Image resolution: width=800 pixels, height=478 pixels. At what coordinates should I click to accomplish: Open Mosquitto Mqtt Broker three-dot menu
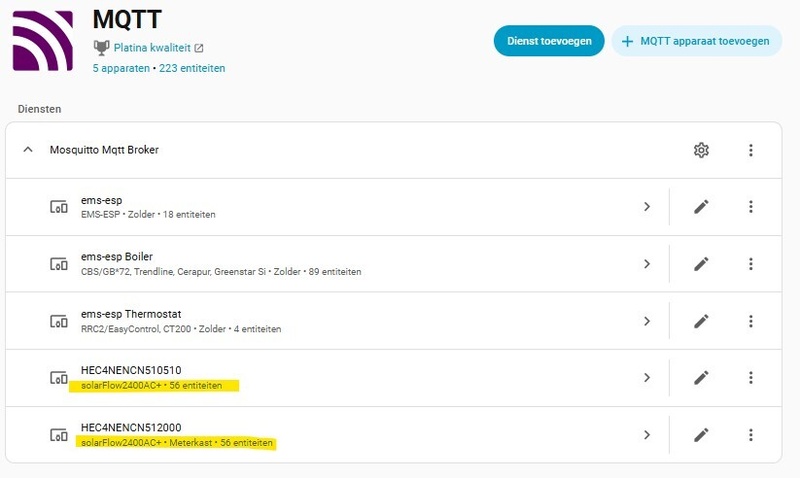point(751,150)
